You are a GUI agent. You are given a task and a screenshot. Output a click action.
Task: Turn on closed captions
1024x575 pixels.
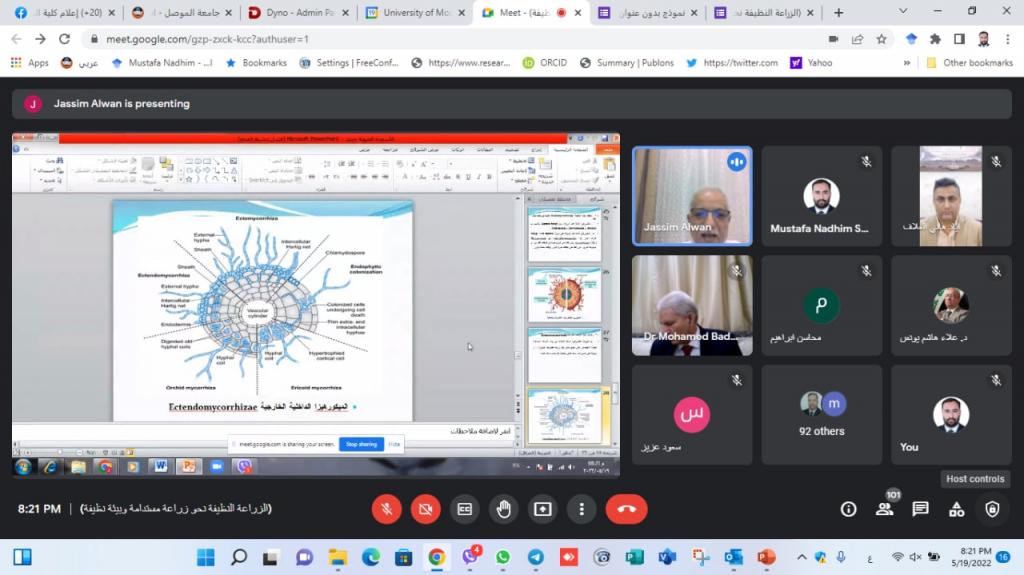tap(464, 509)
